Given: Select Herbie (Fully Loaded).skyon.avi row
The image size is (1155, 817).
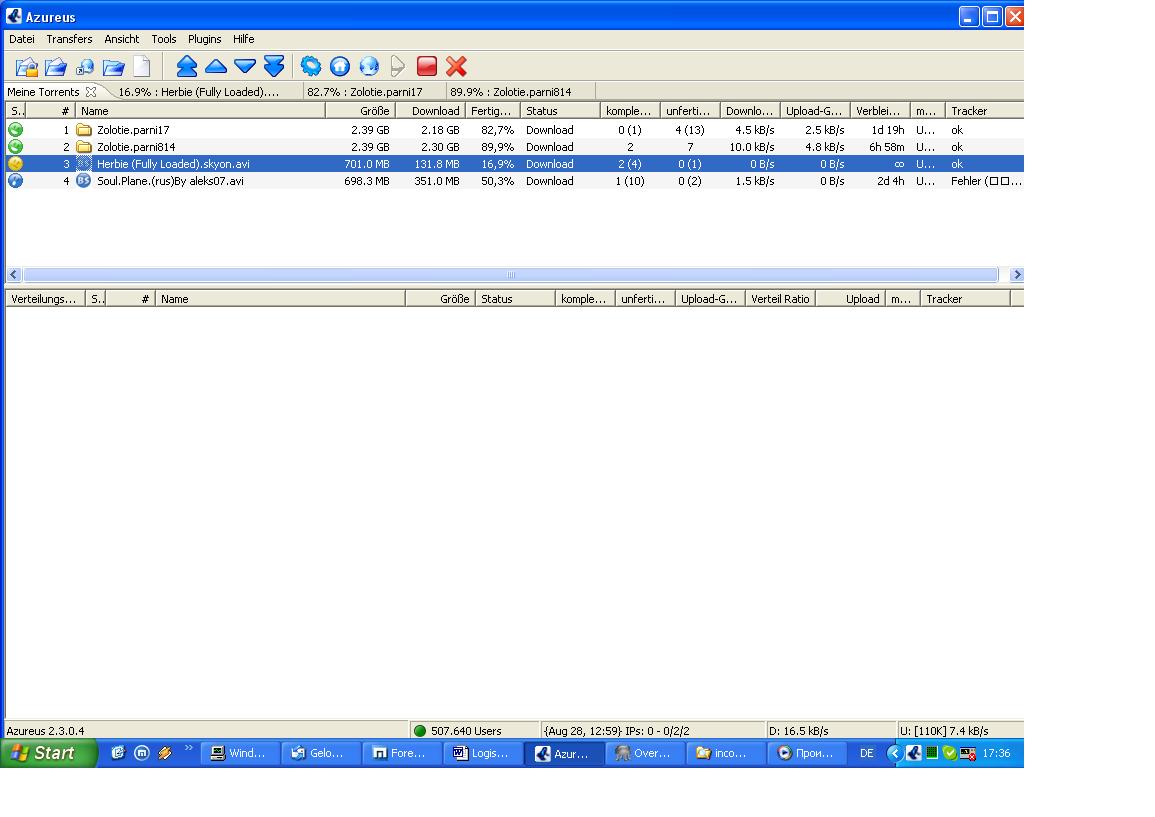Looking at the screenshot, I should (x=514, y=164).
